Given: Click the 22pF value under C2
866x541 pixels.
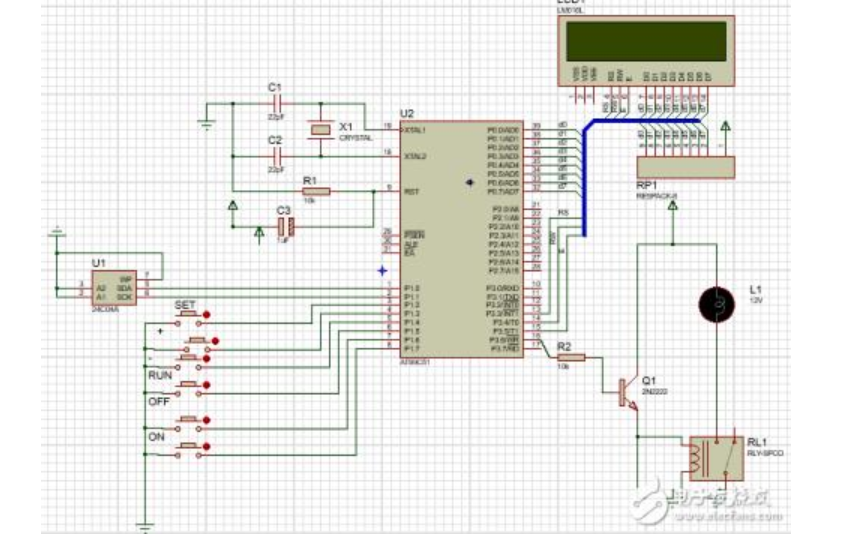Looking at the screenshot, I should [x=276, y=170].
